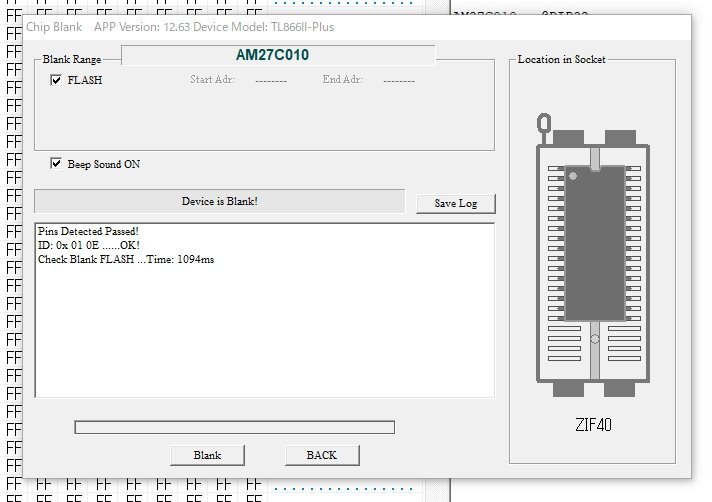Toggle the FLASH checkbox
Screen dimensions: 712x502
pos(57,80)
